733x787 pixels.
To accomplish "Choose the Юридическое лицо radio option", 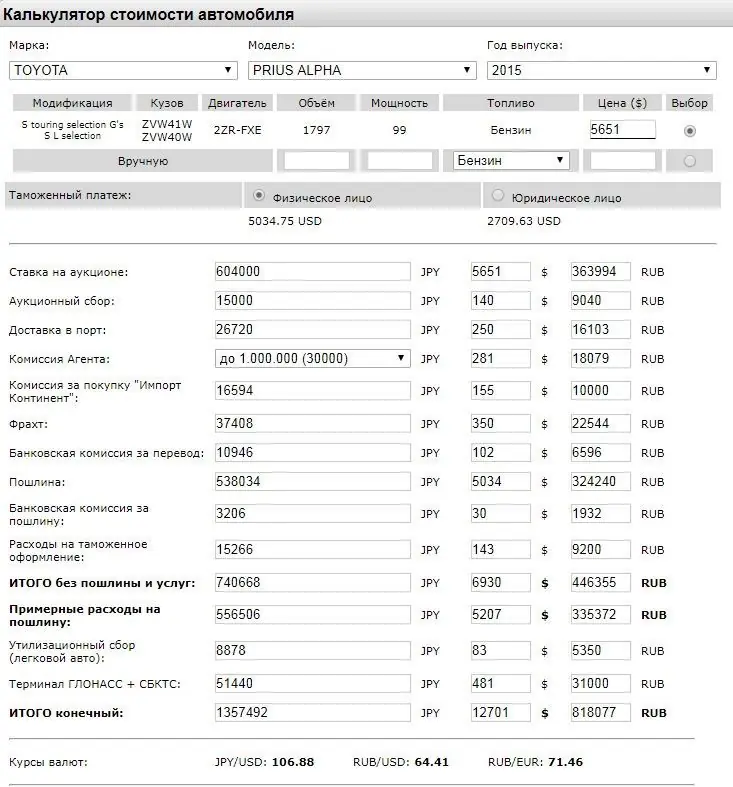I will tap(498, 195).
